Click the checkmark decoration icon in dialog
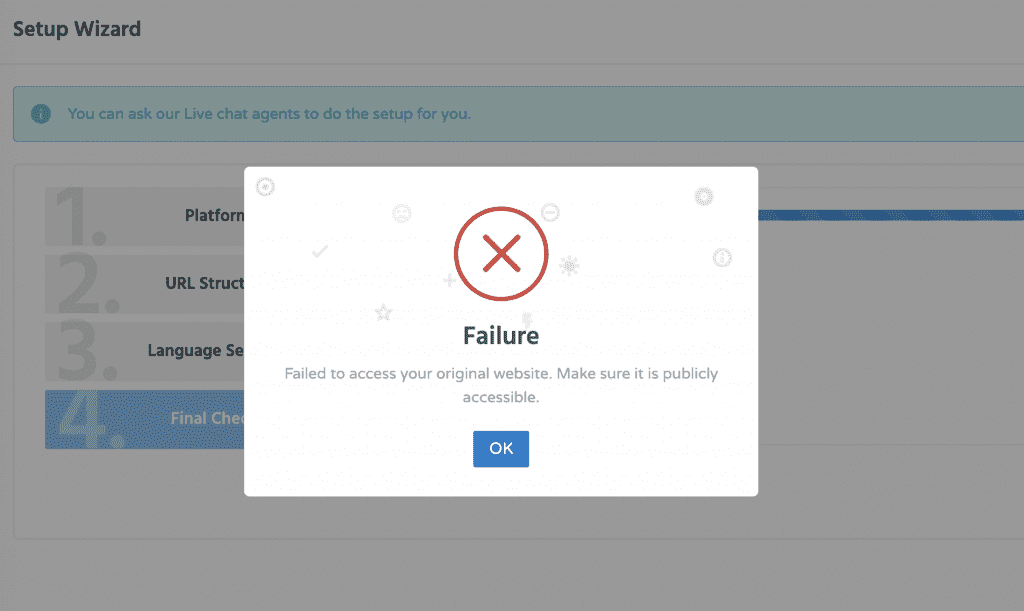Viewport: 1024px width, 611px height. [319, 251]
